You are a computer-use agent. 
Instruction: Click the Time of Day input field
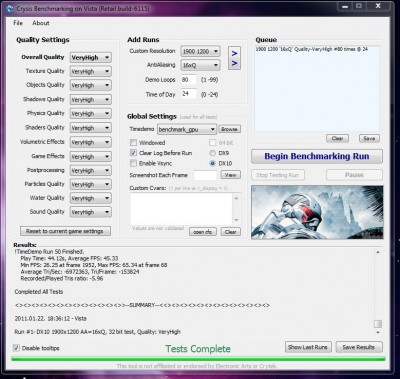coord(189,94)
